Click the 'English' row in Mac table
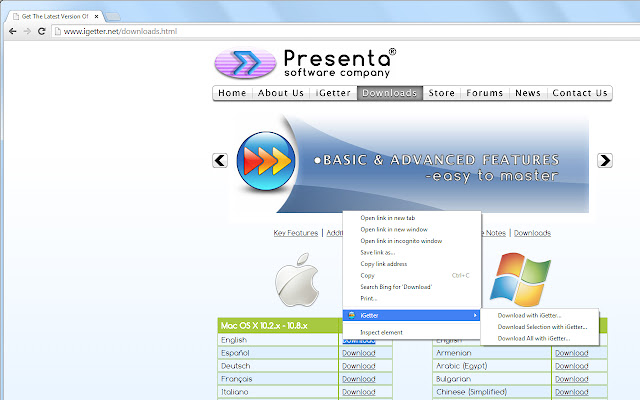This screenshot has width=640, height=400. click(278, 340)
